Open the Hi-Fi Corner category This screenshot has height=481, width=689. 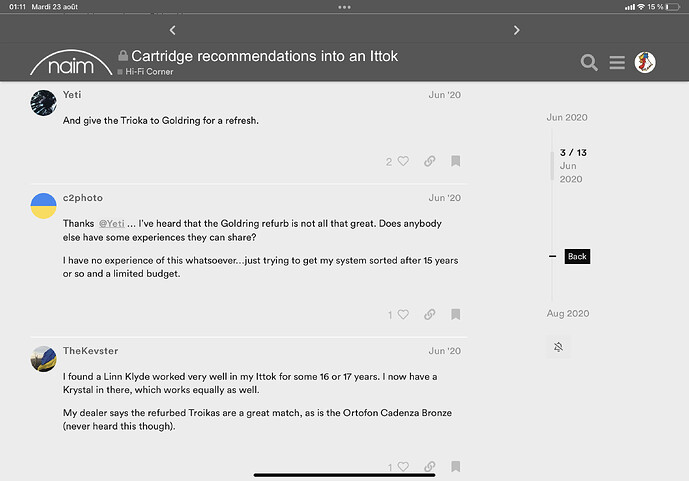tap(144, 73)
